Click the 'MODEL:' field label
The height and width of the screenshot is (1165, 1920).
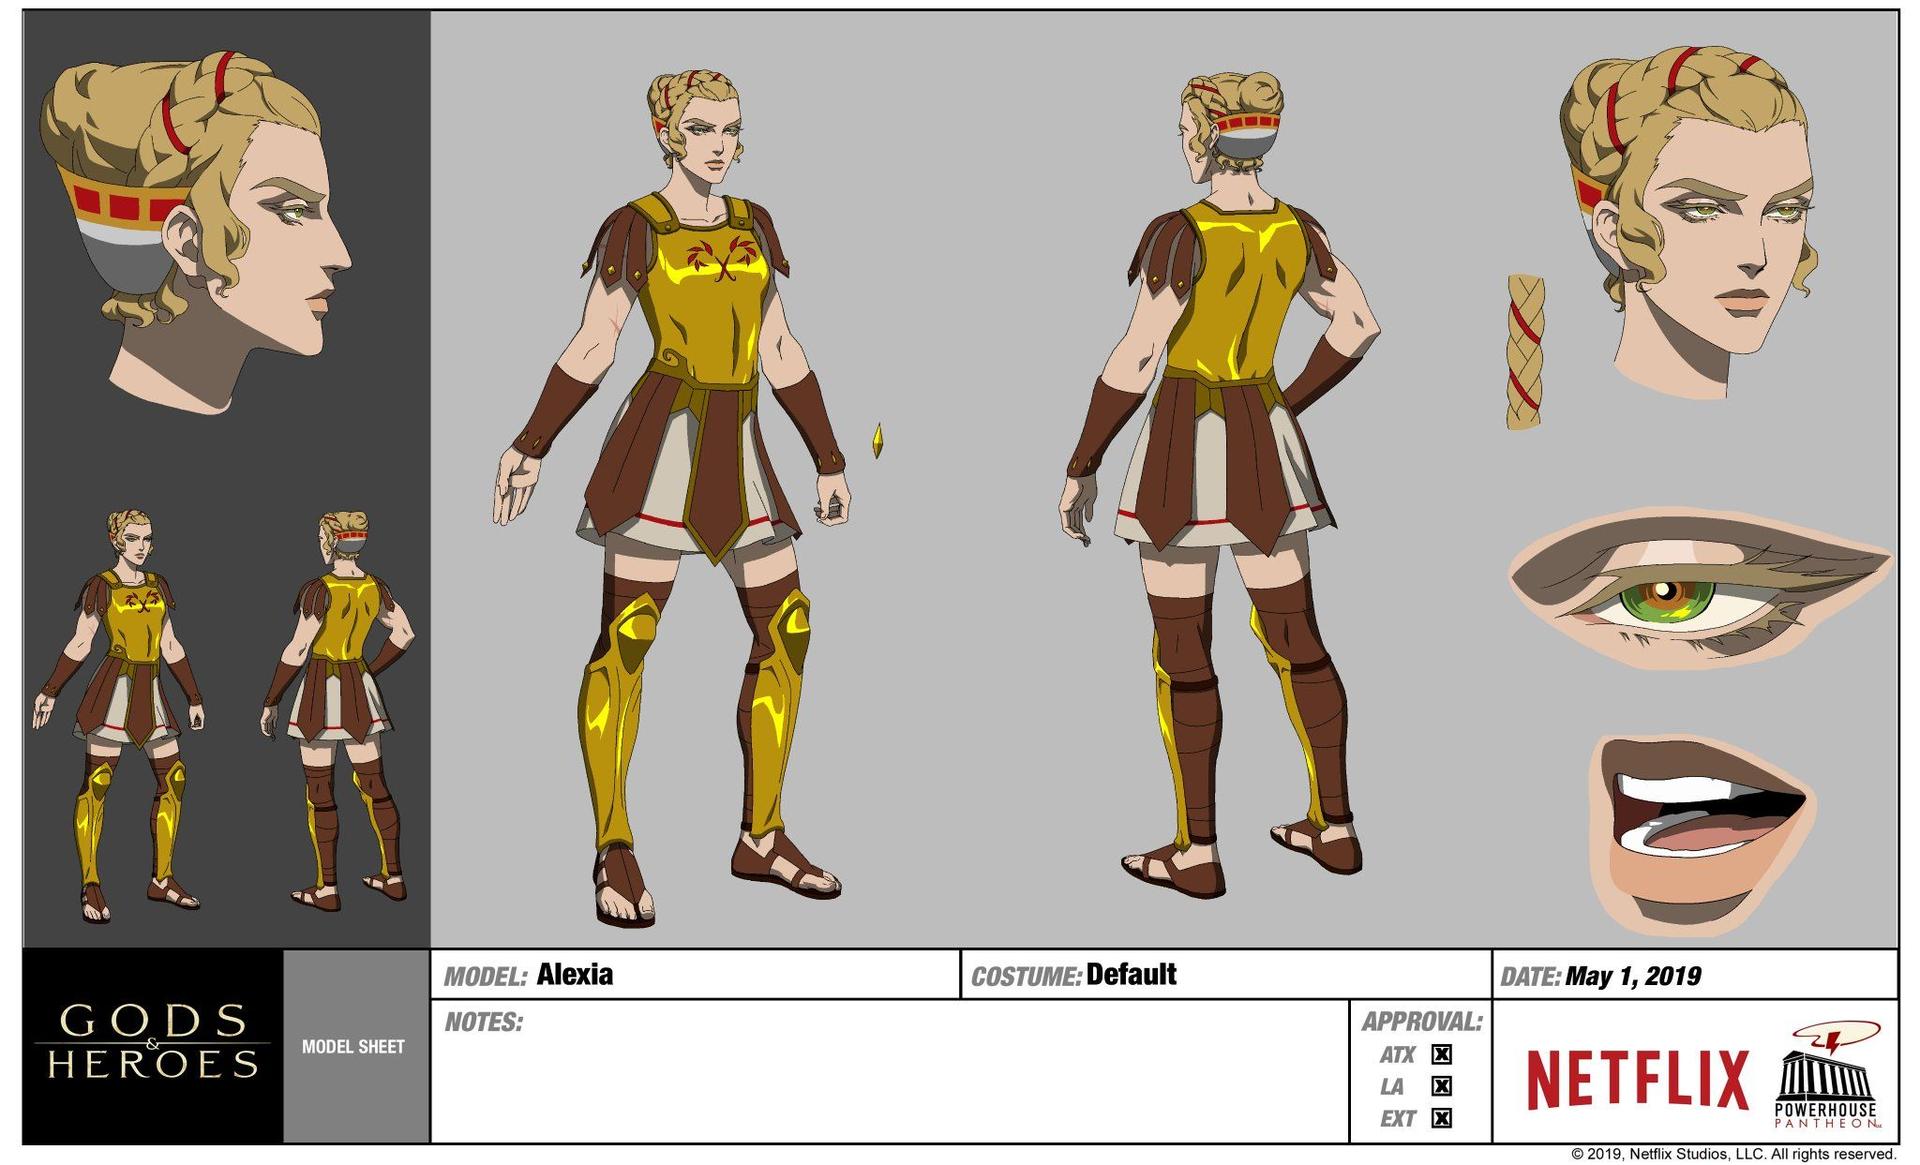(x=485, y=977)
